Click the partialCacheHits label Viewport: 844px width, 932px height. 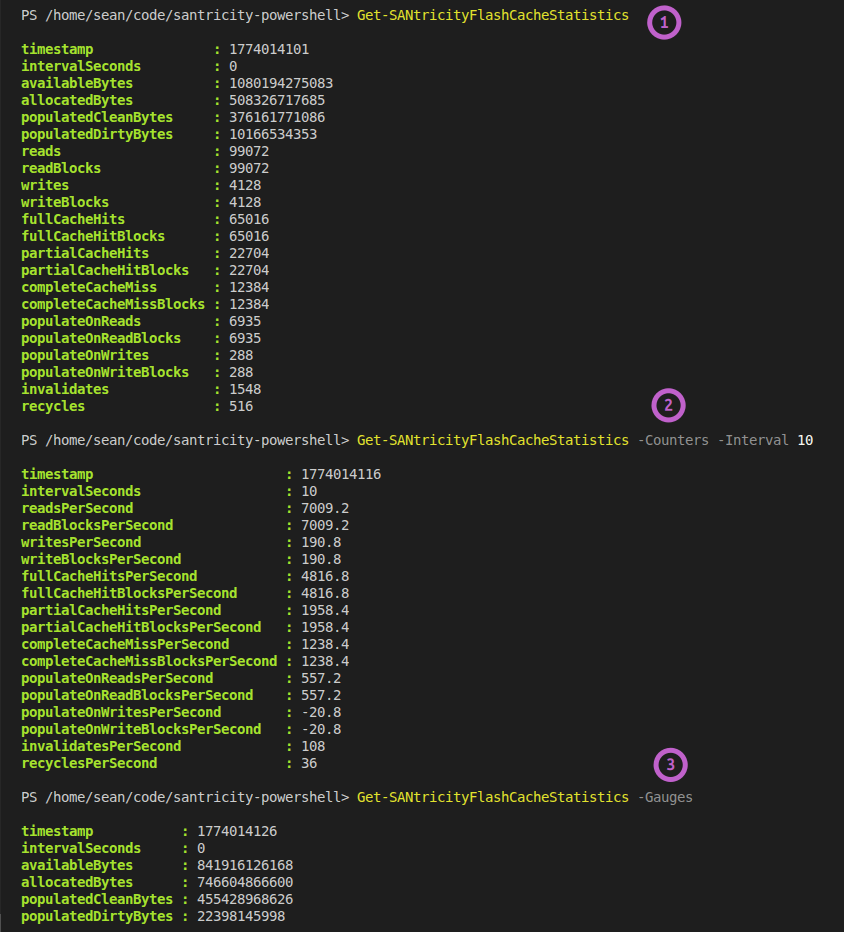tap(85, 253)
